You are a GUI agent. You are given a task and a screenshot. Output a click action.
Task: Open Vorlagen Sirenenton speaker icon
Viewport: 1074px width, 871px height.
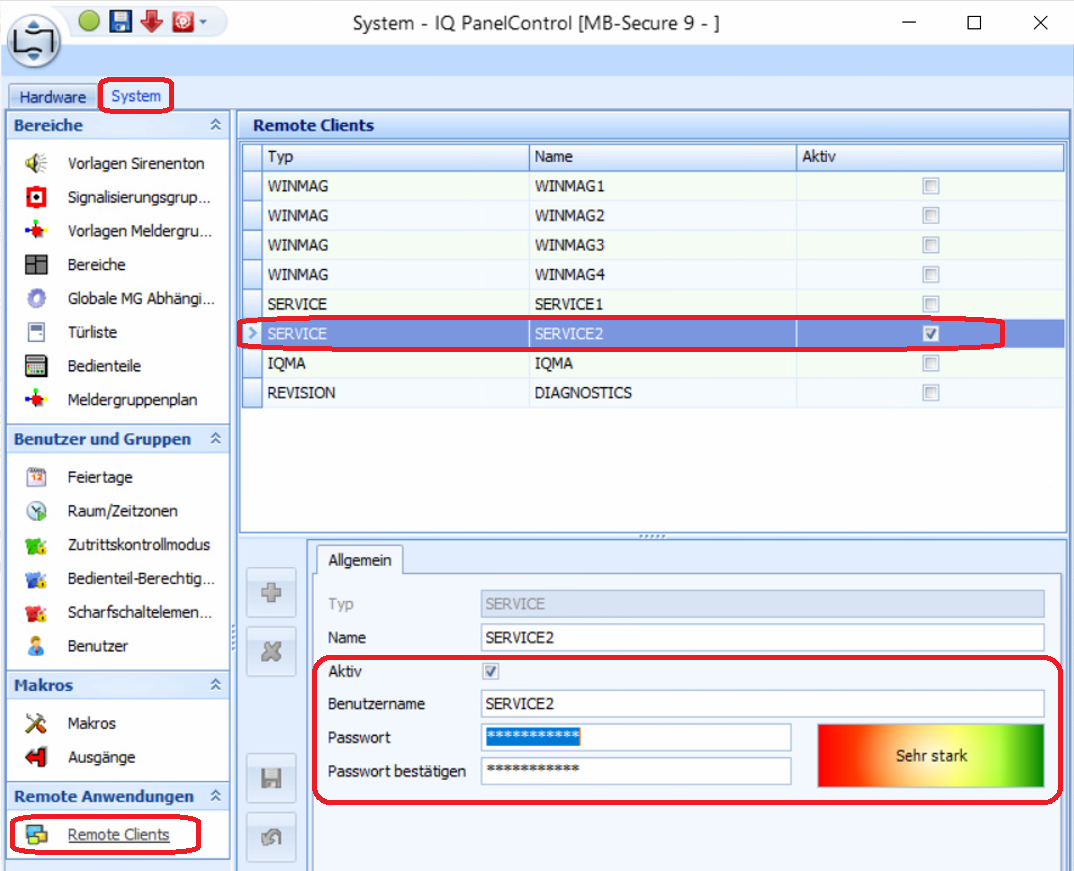point(36,163)
